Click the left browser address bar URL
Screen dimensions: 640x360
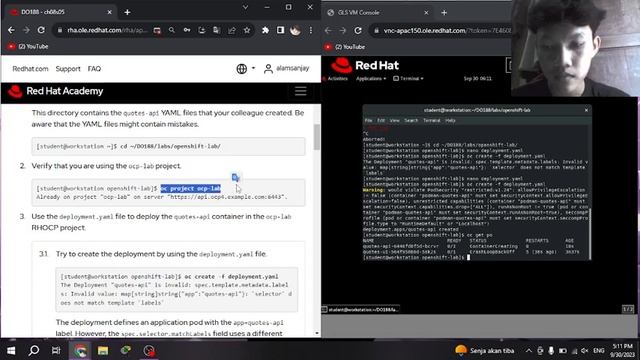point(107,30)
